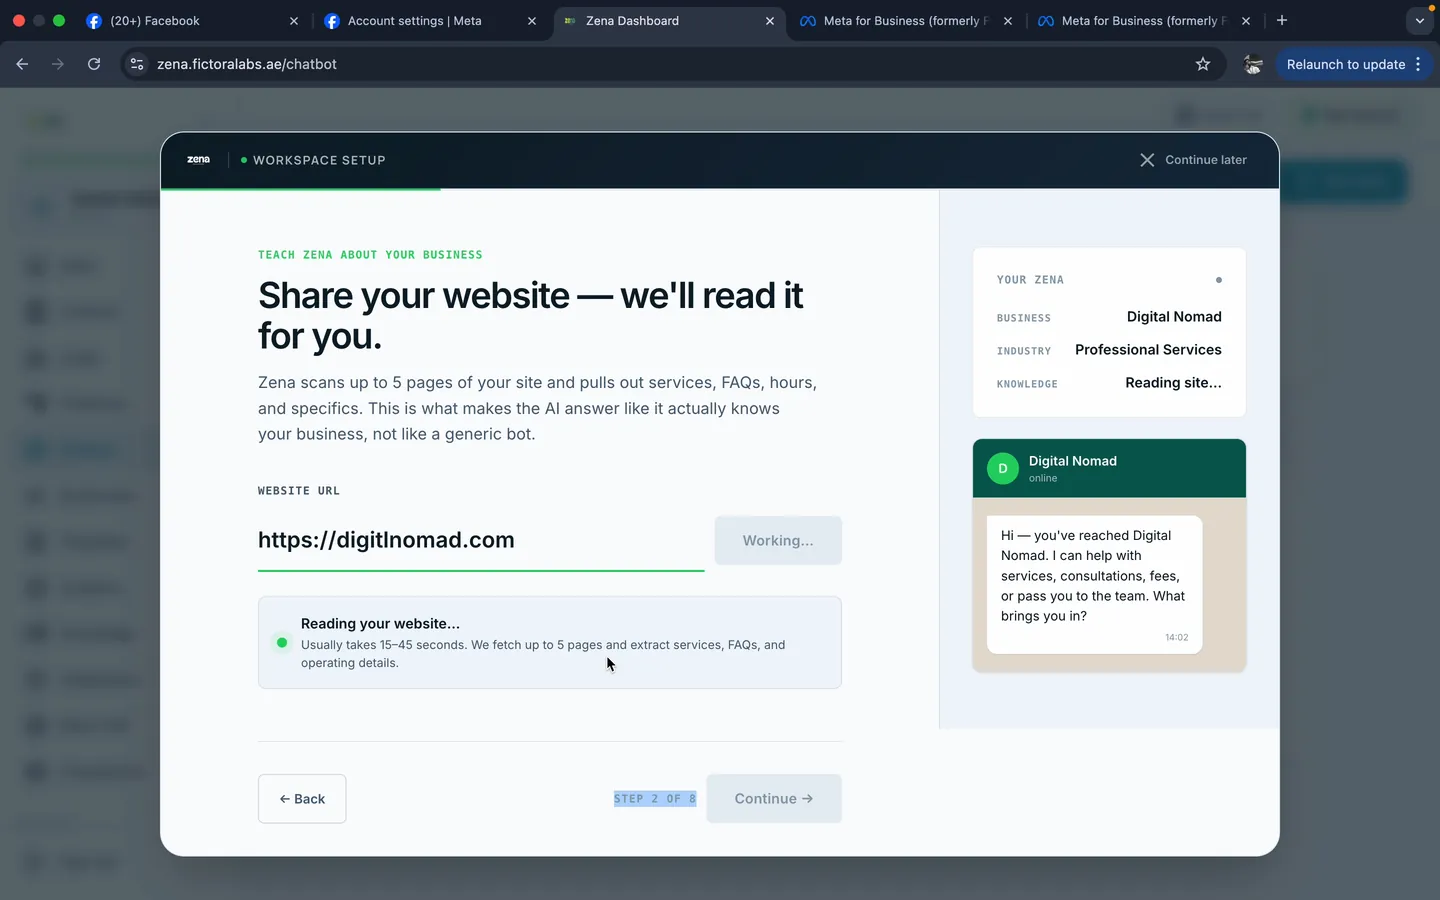
Task: Open the site information icon in the address bar
Action: pos(137,64)
